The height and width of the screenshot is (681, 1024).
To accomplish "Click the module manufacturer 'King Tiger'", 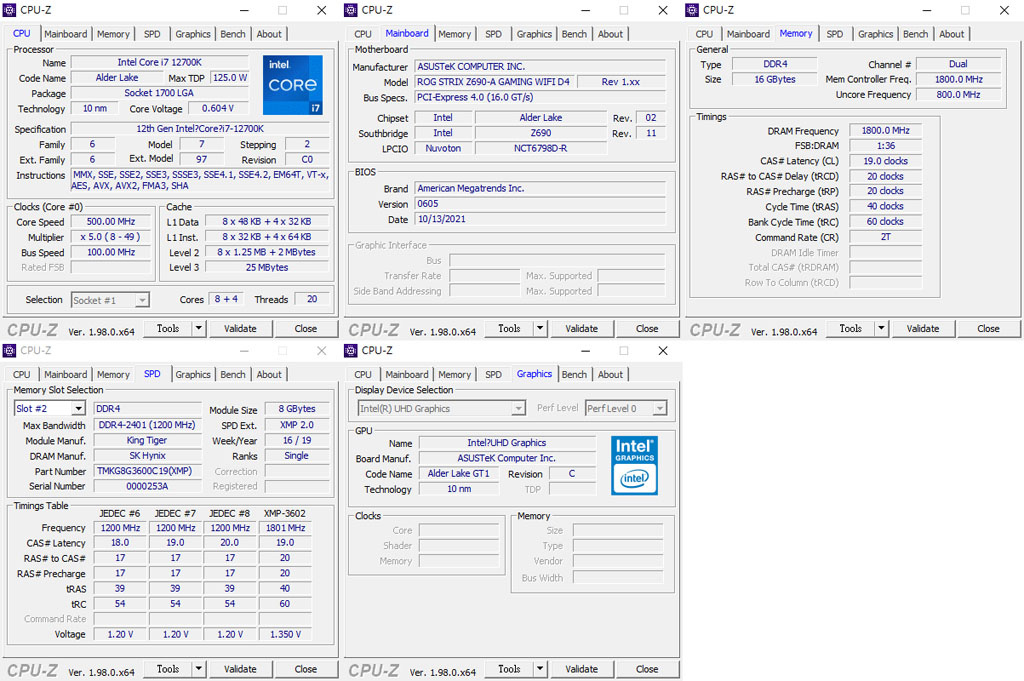I will point(148,441).
